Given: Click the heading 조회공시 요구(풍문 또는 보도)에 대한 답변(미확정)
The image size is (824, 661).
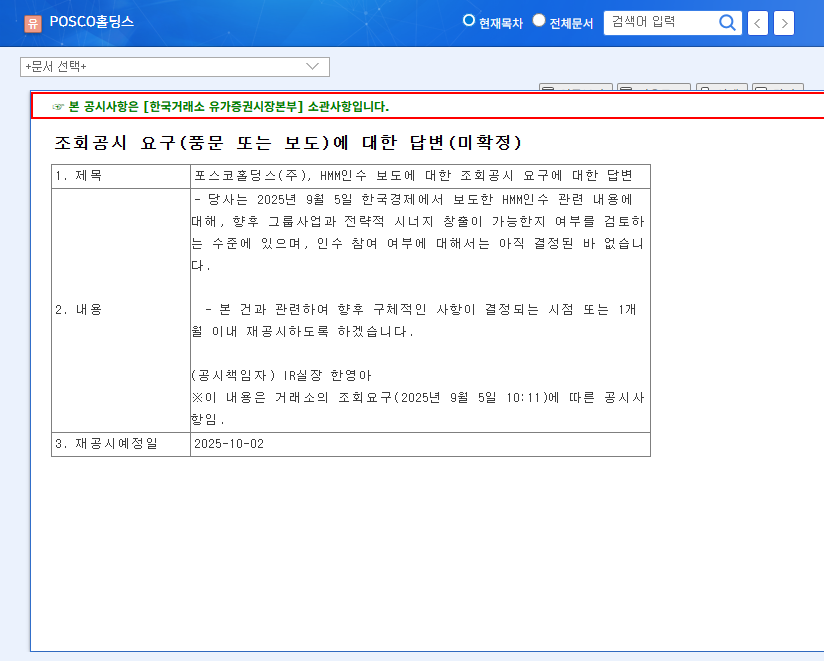Looking at the screenshot, I should click(x=288, y=142).
